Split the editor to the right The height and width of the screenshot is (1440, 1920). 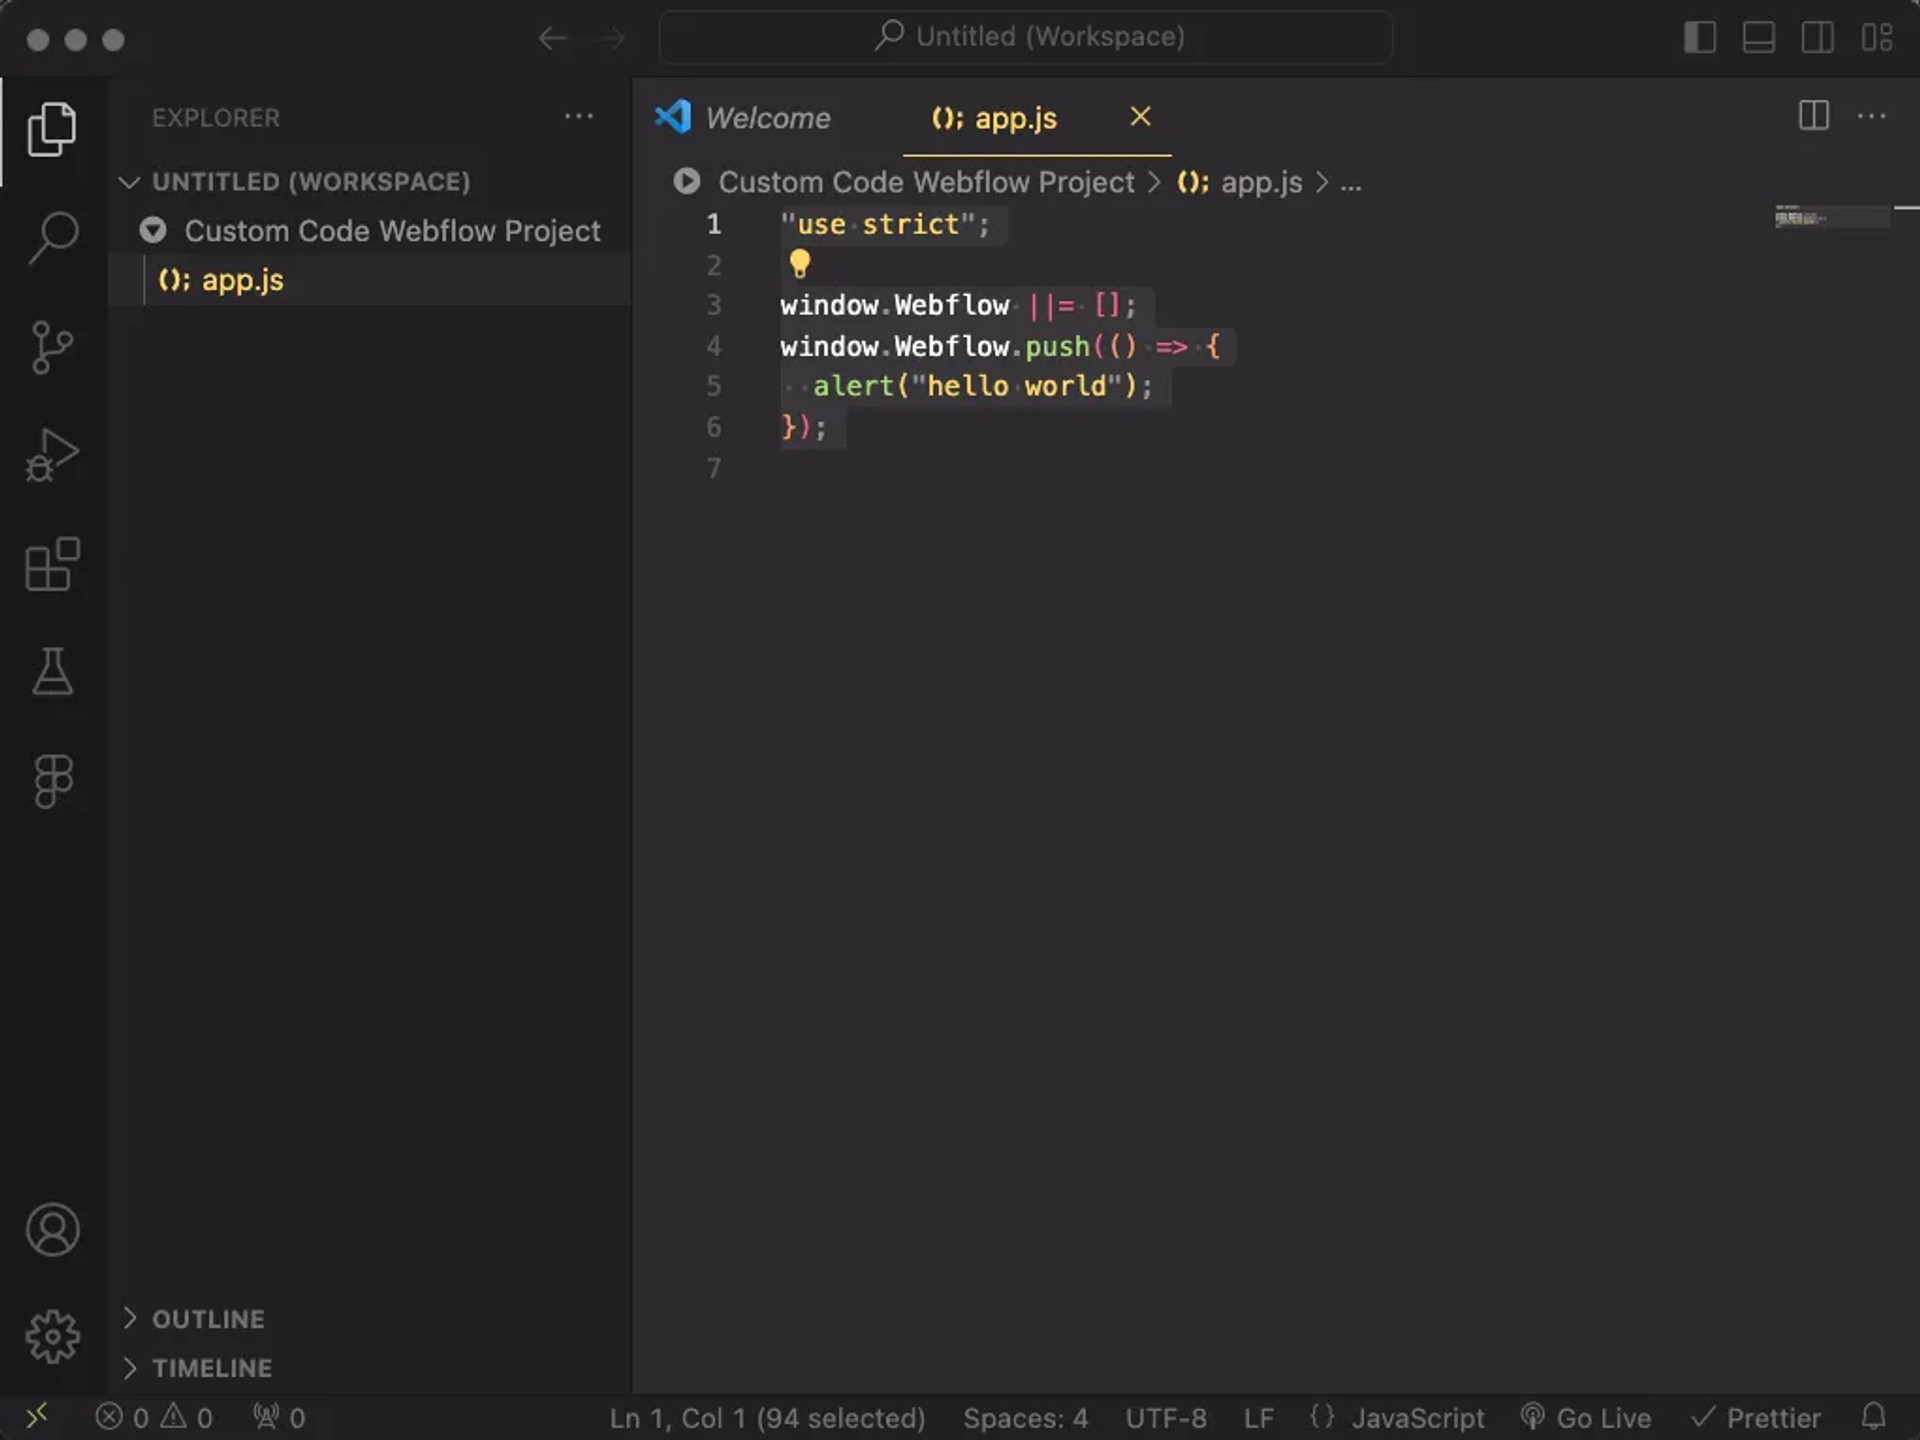coord(1813,116)
